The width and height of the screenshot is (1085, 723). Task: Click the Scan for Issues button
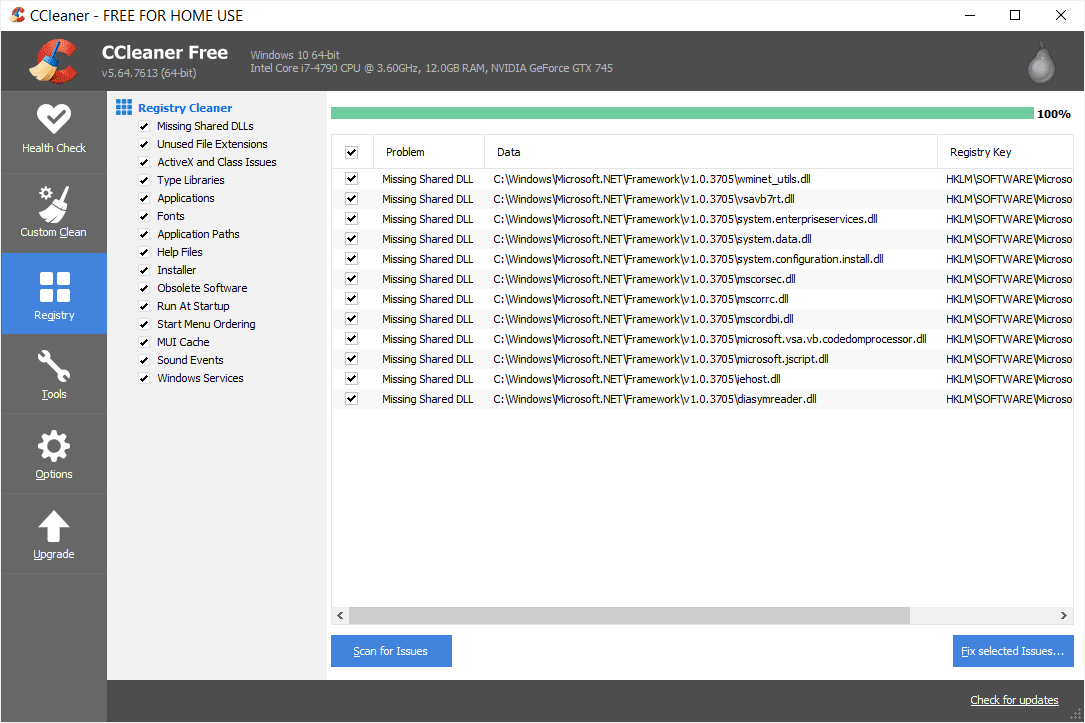click(x=391, y=651)
